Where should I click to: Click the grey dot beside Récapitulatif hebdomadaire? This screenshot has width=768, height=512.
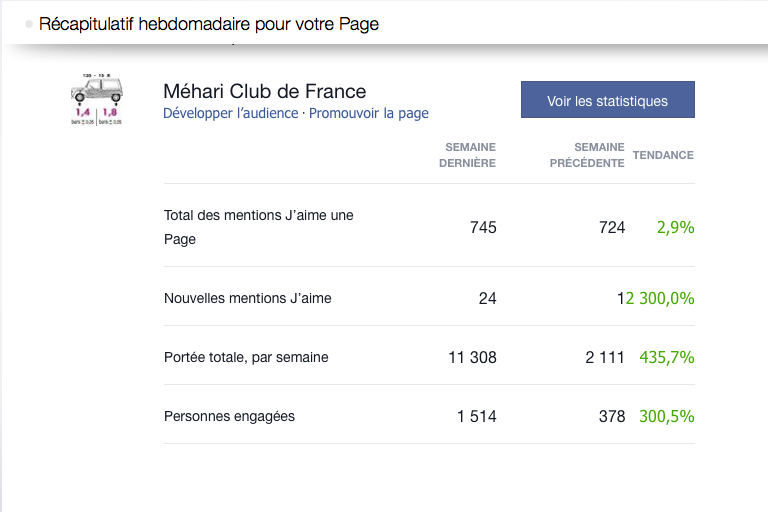pos(29,24)
